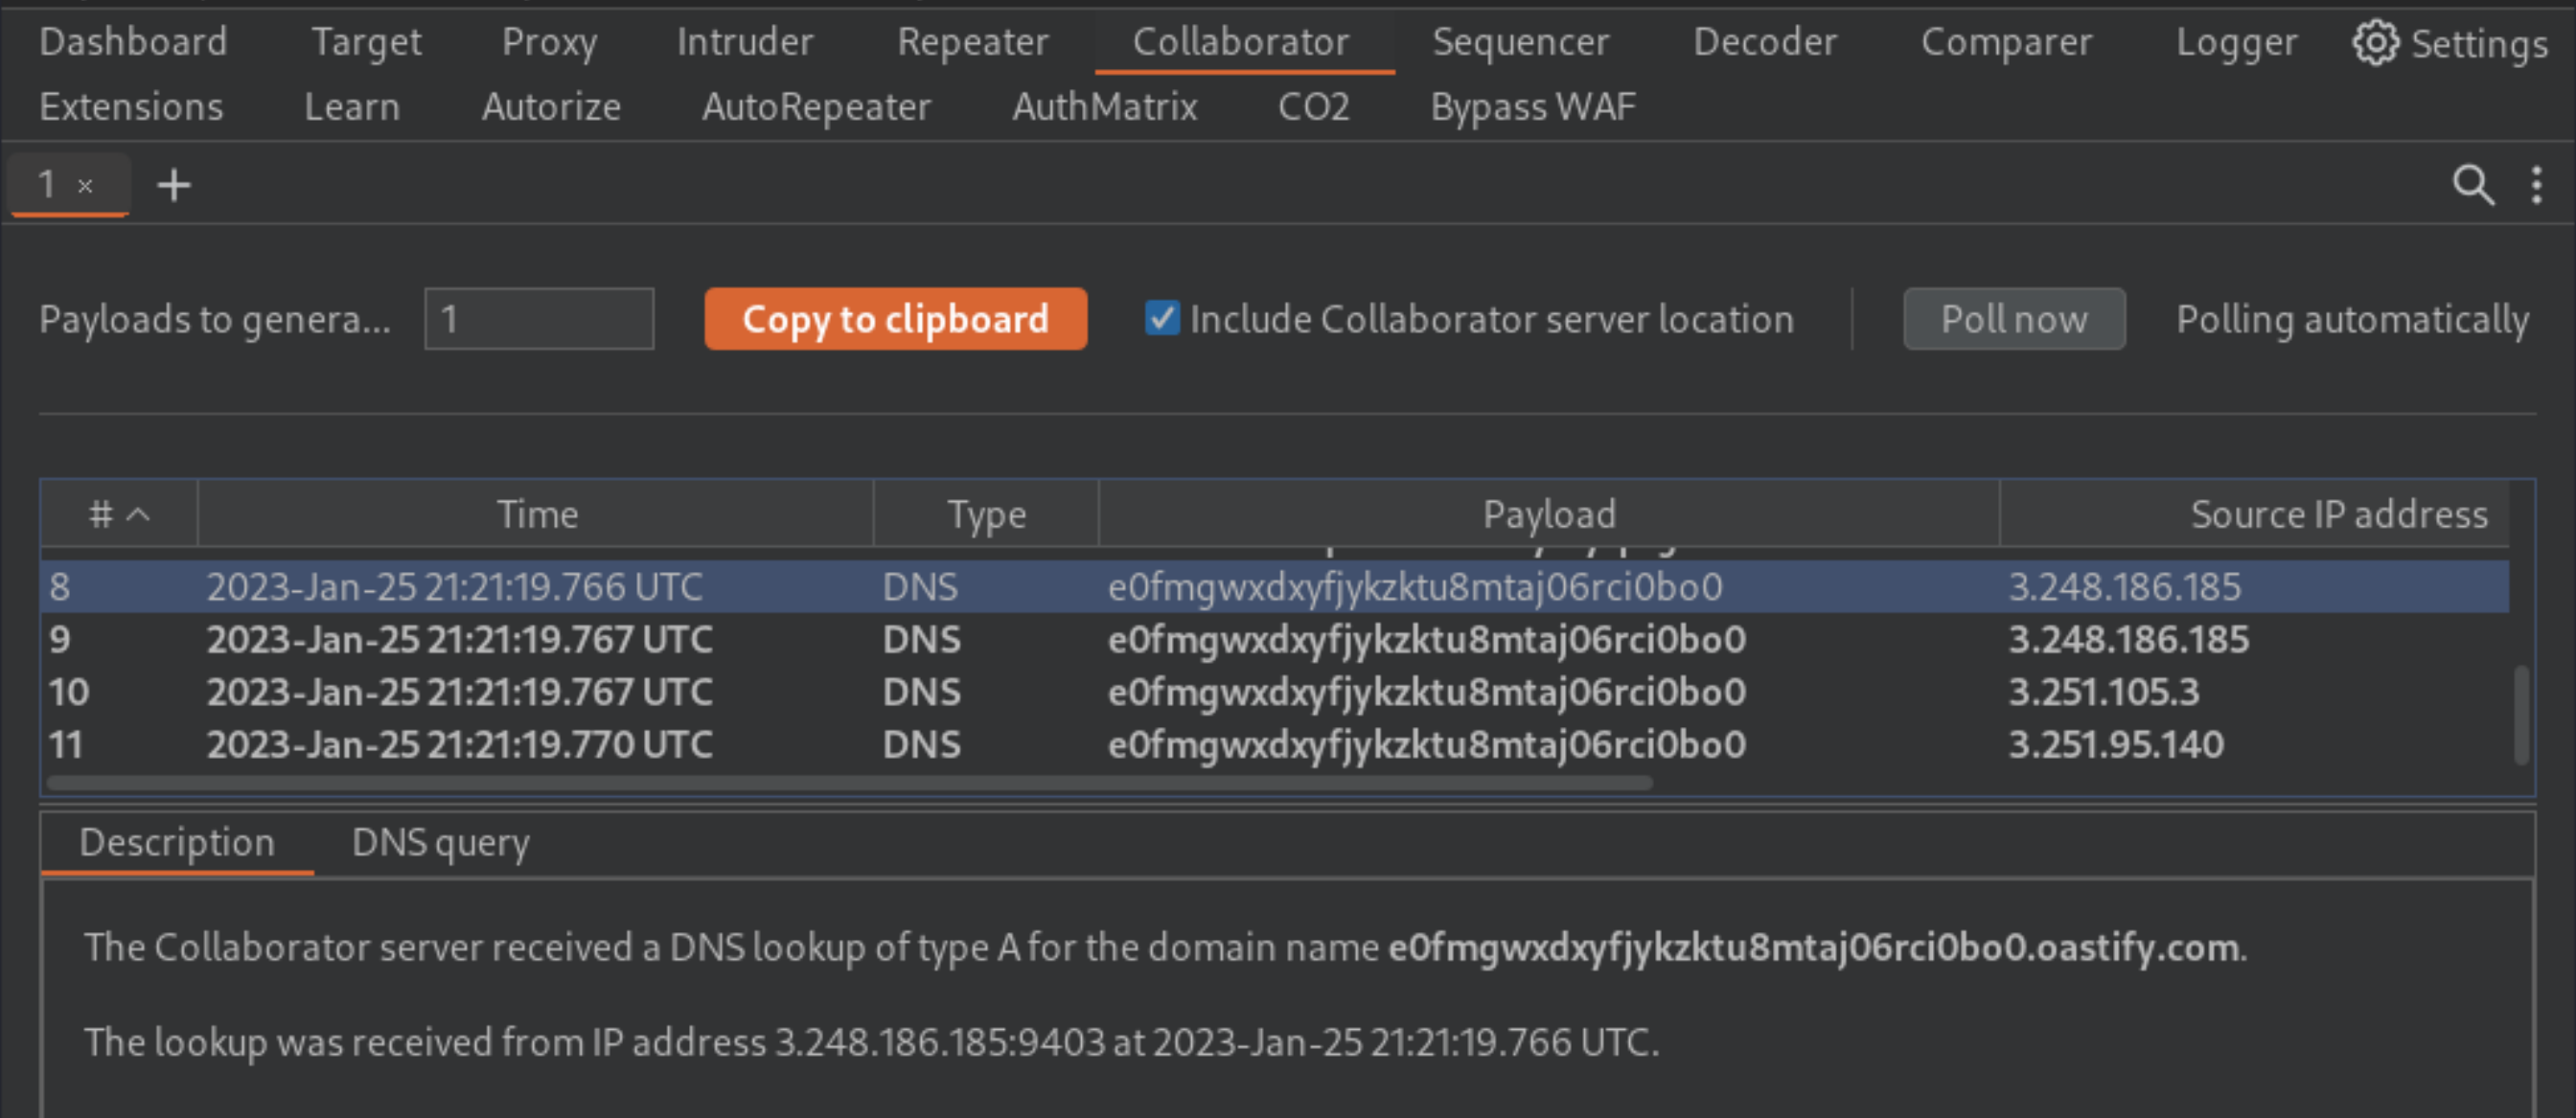The height and width of the screenshot is (1118, 2576).
Task: Switch to the Decoder tab
Action: (1765, 42)
